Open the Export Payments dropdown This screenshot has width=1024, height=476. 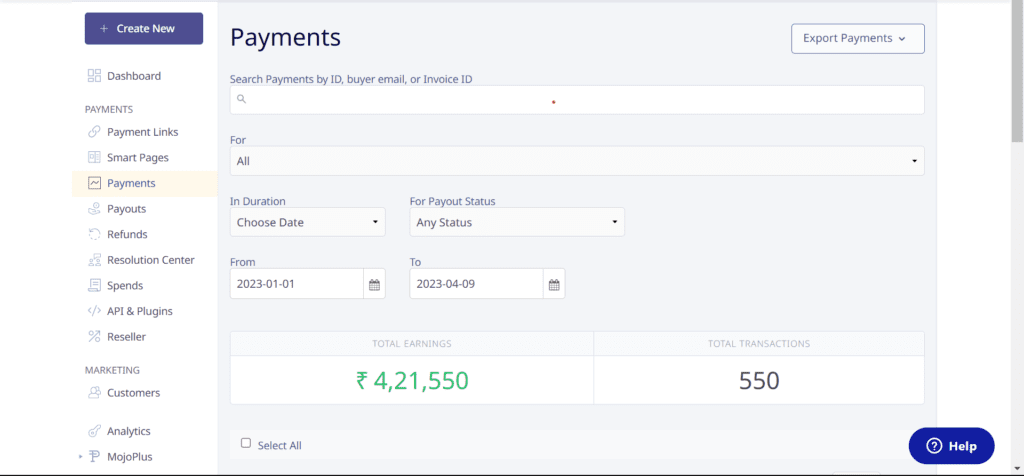(x=857, y=39)
